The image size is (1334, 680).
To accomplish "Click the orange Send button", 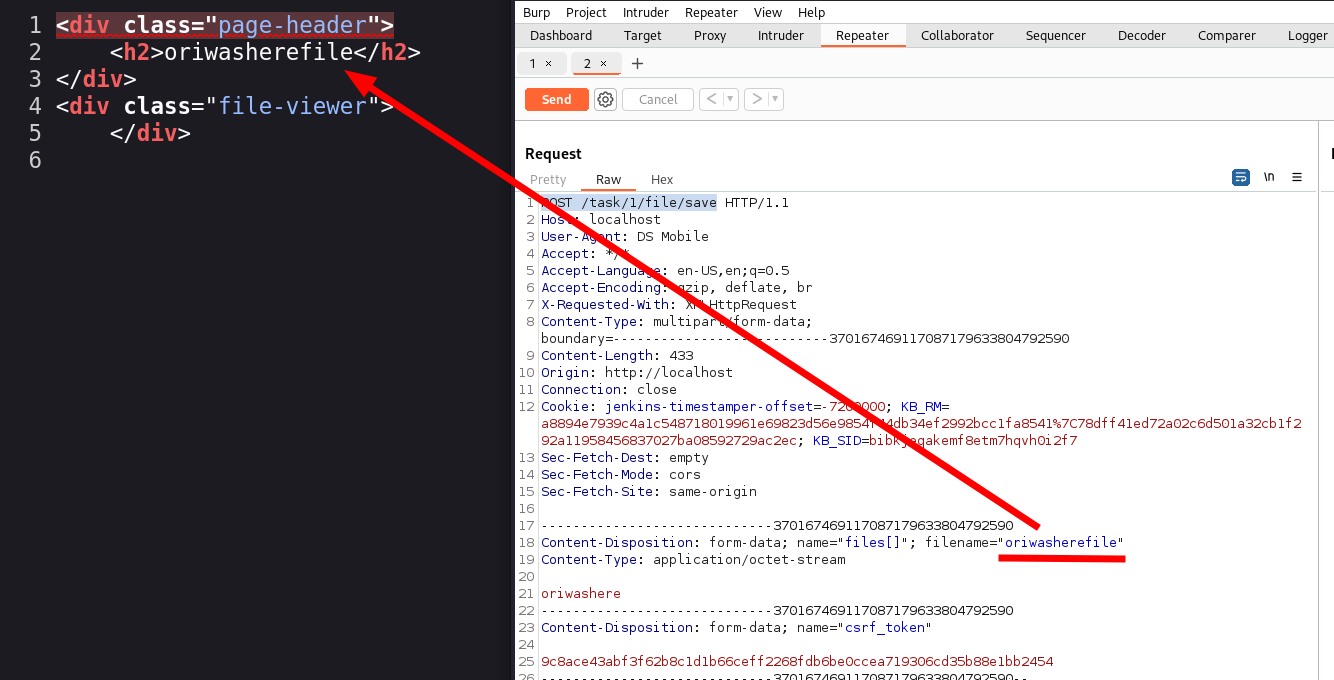I will [x=556, y=99].
